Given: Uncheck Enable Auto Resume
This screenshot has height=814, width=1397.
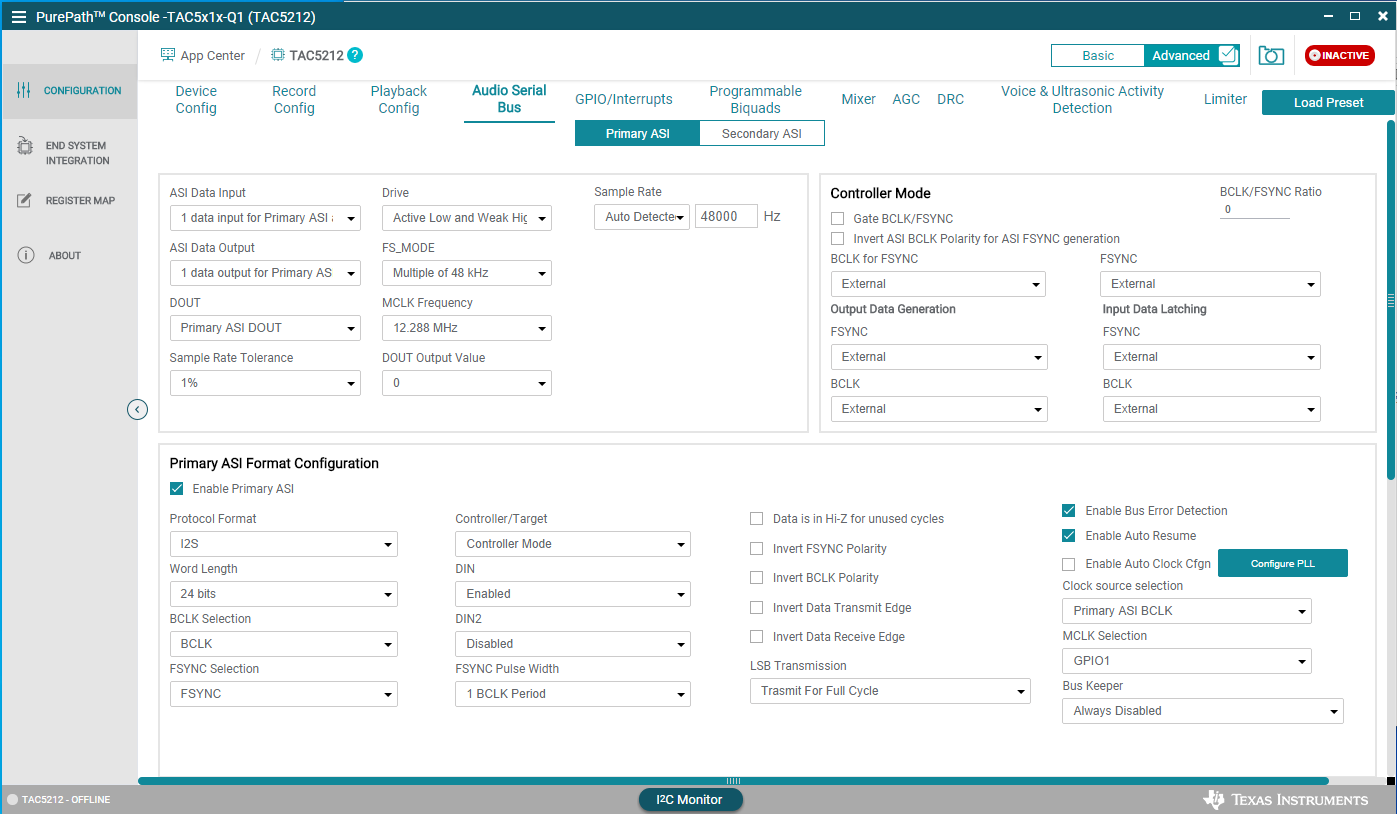Looking at the screenshot, I should click(x=1069, y=536).
